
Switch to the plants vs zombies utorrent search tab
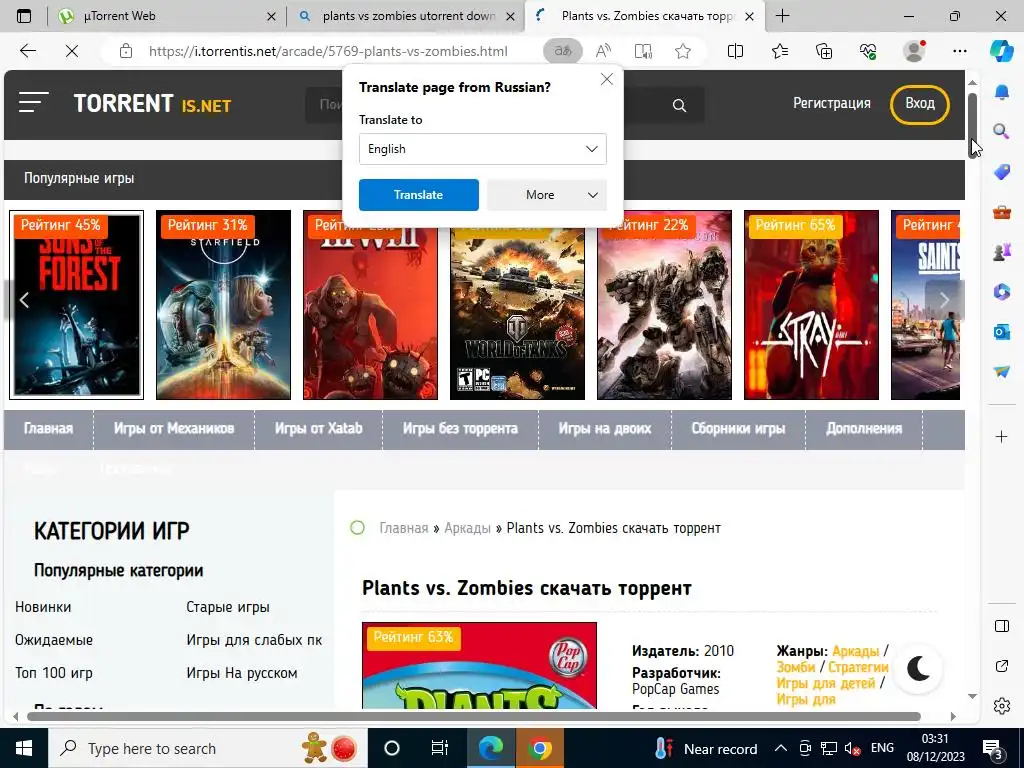(405, 16)
